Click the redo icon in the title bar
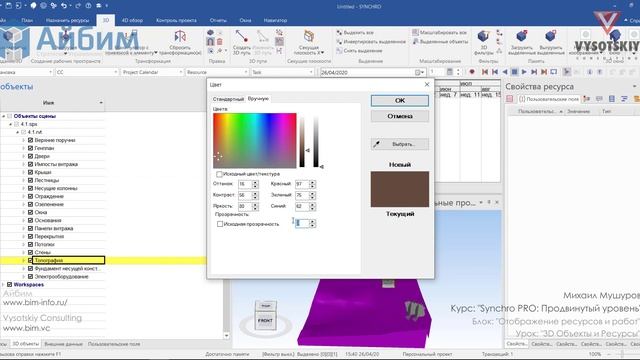 (x=78, y=6)
